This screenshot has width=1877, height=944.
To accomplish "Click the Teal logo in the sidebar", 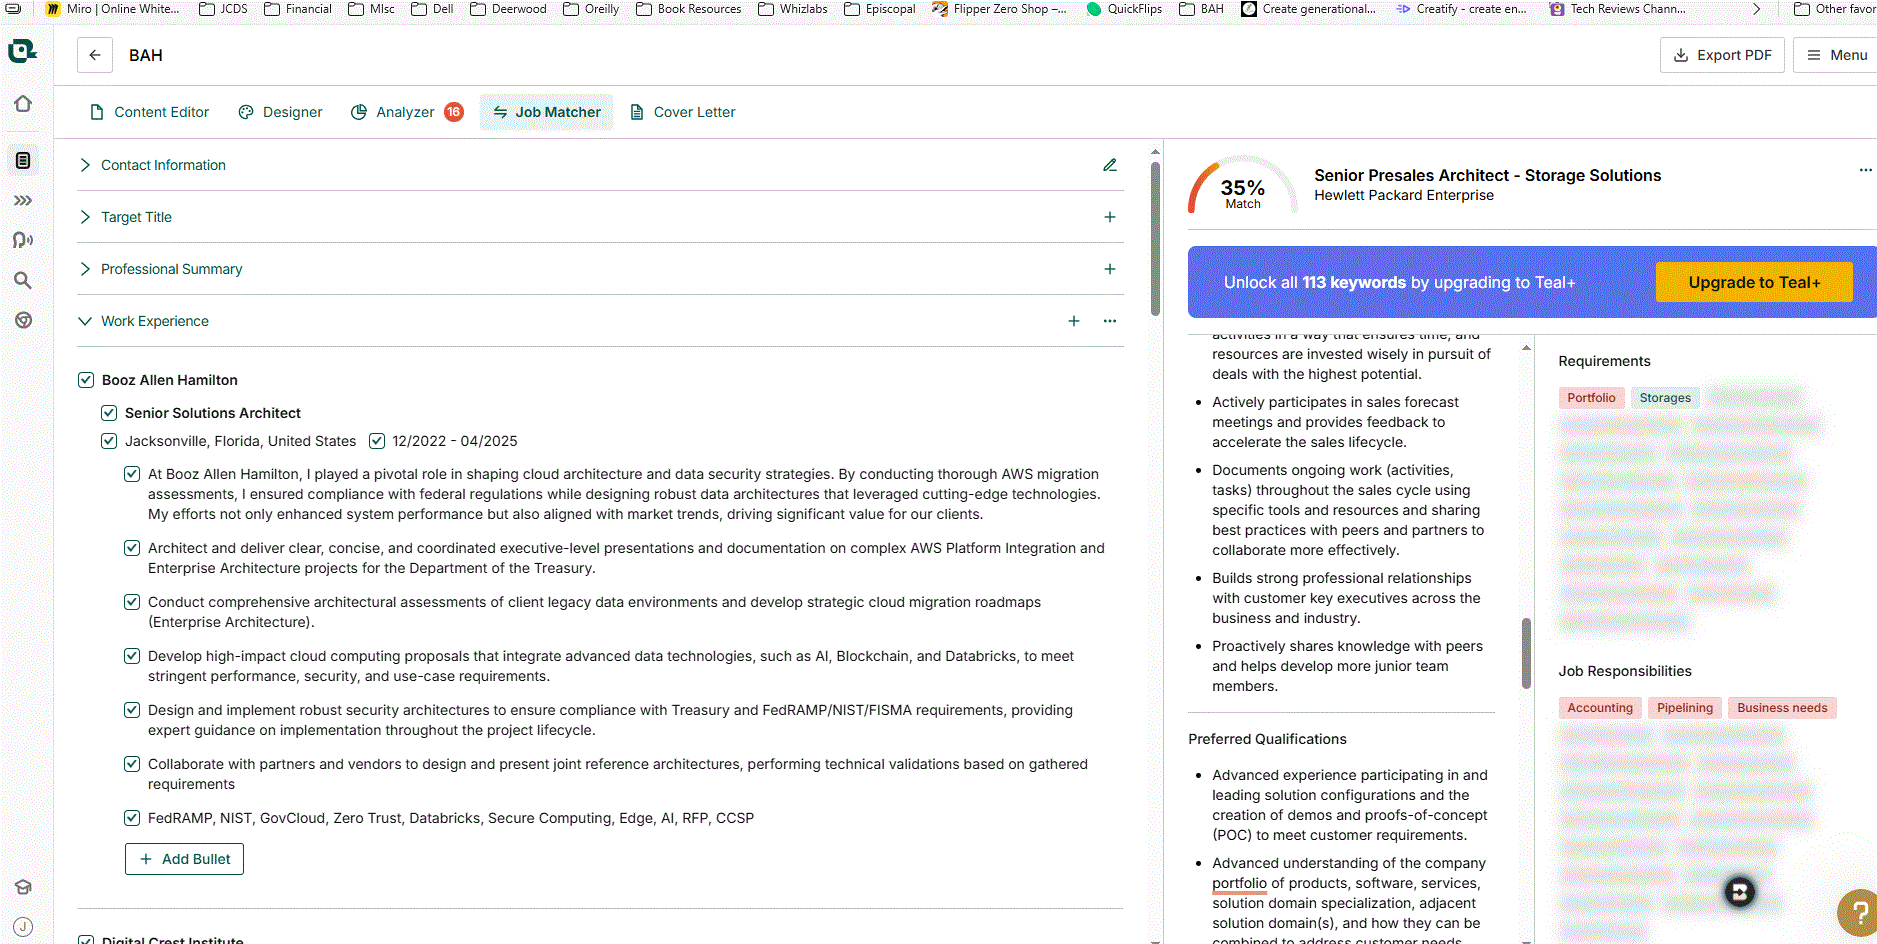I will point(22,51).
